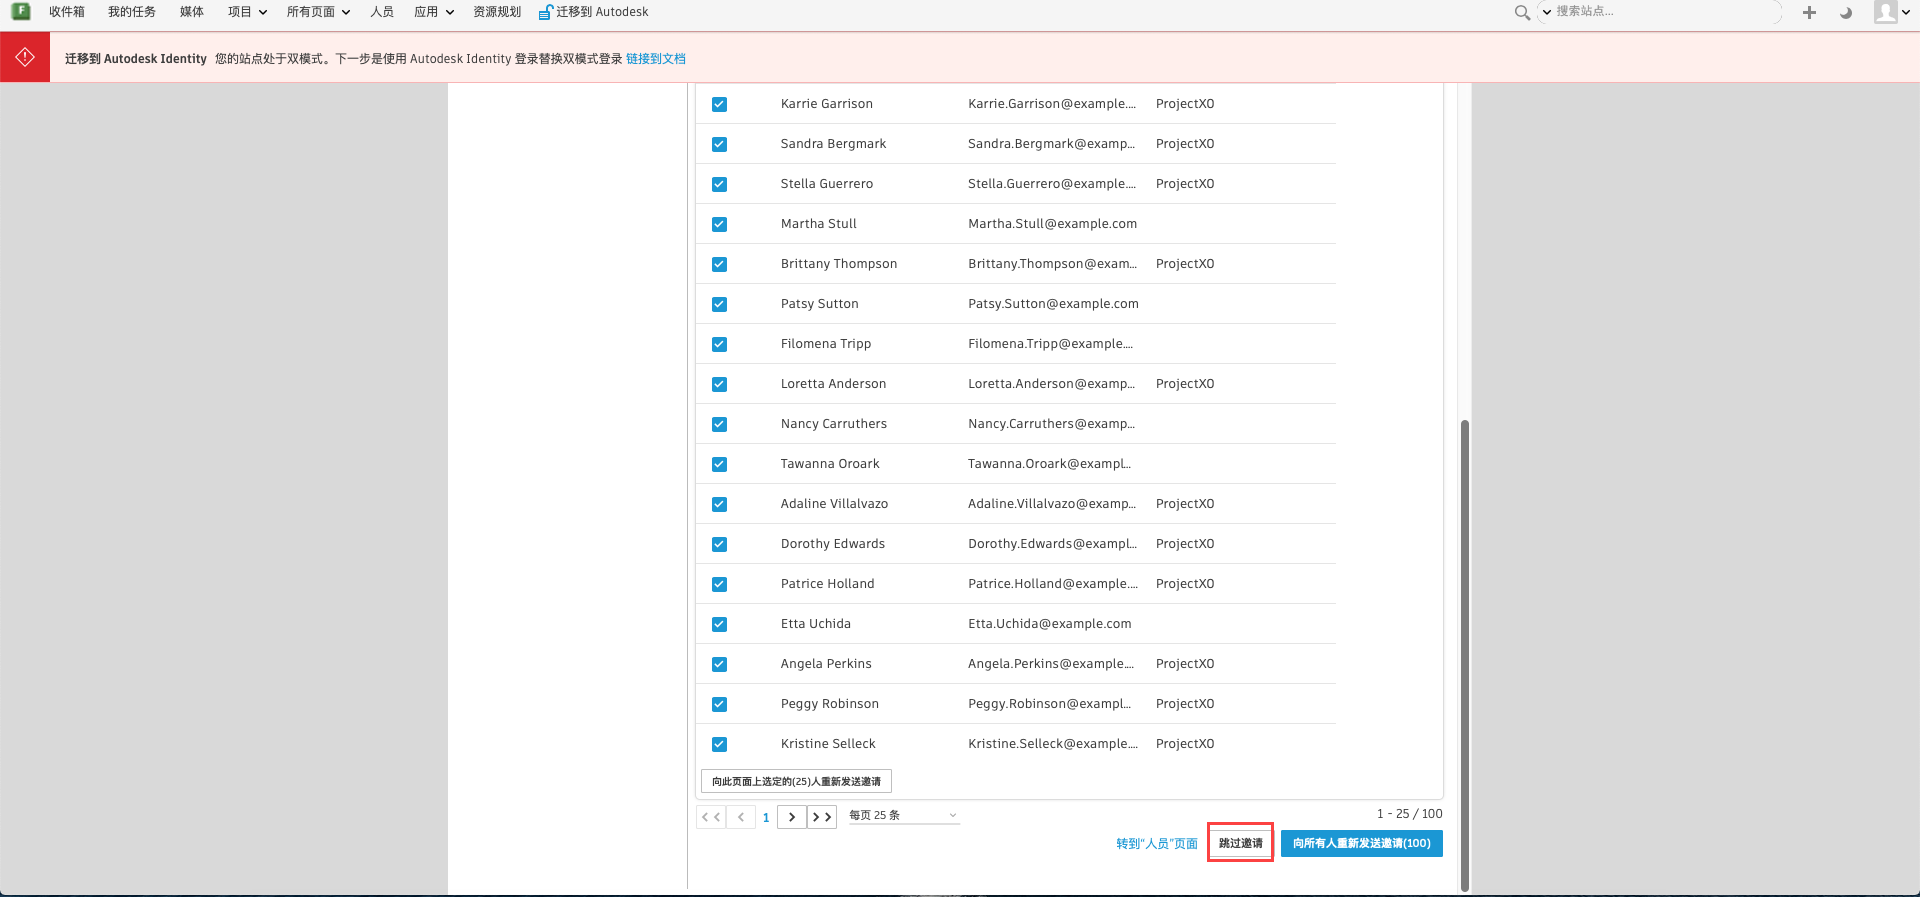Click 向此页面上选定的(25)人重新发送邀请 button
1920x897 pixels.
(x=796, y=781)
